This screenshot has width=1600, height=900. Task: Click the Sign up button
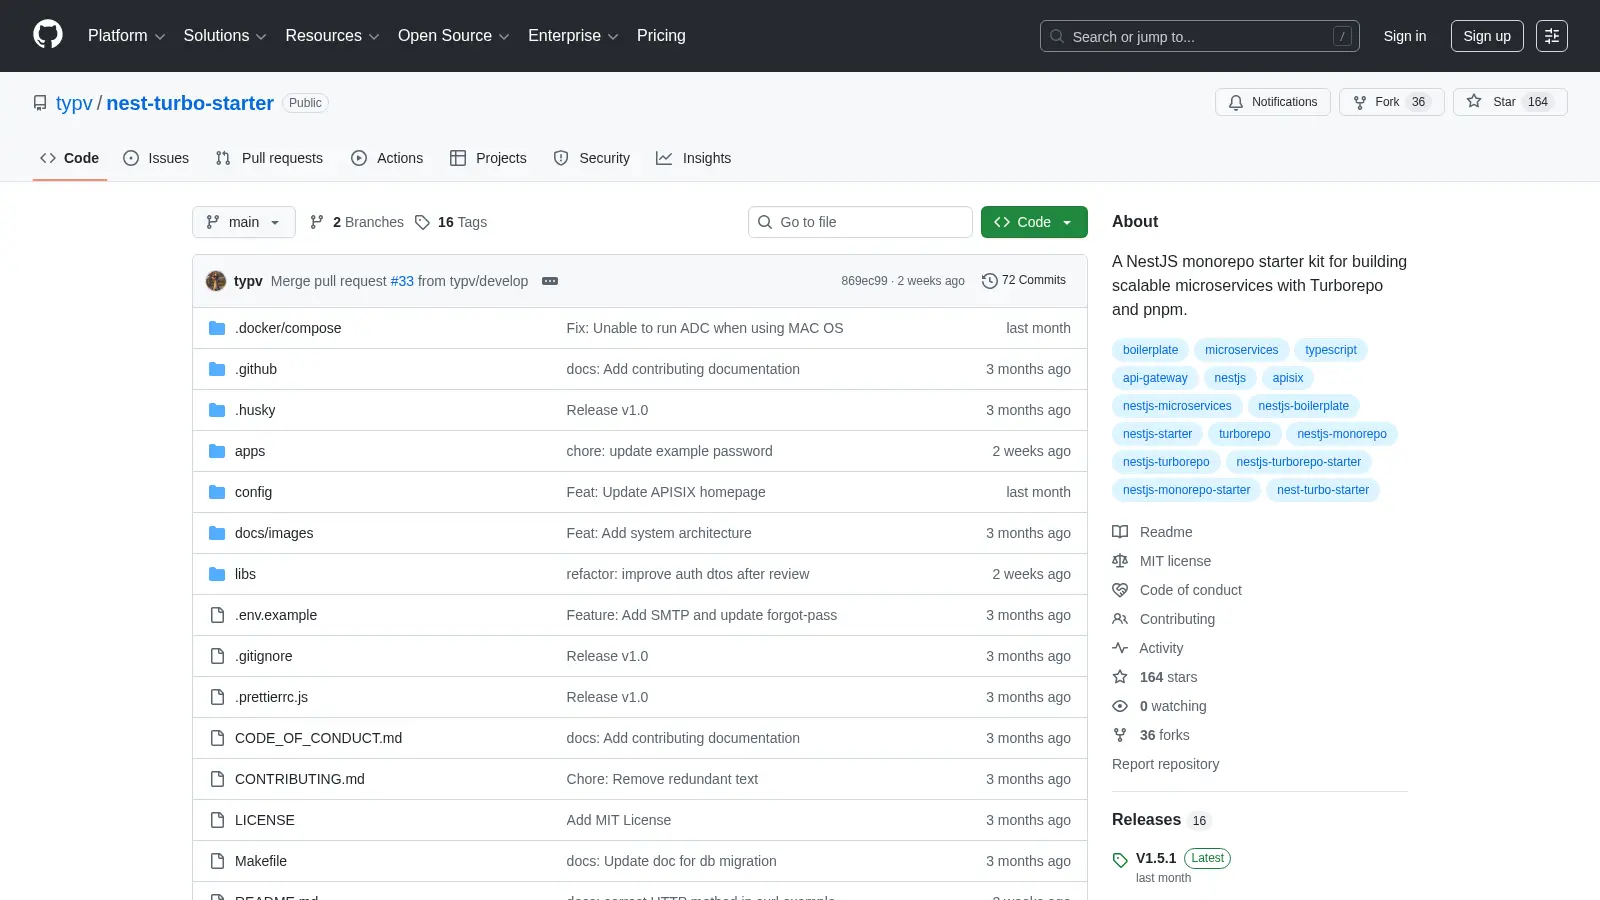pos(1487,36)
